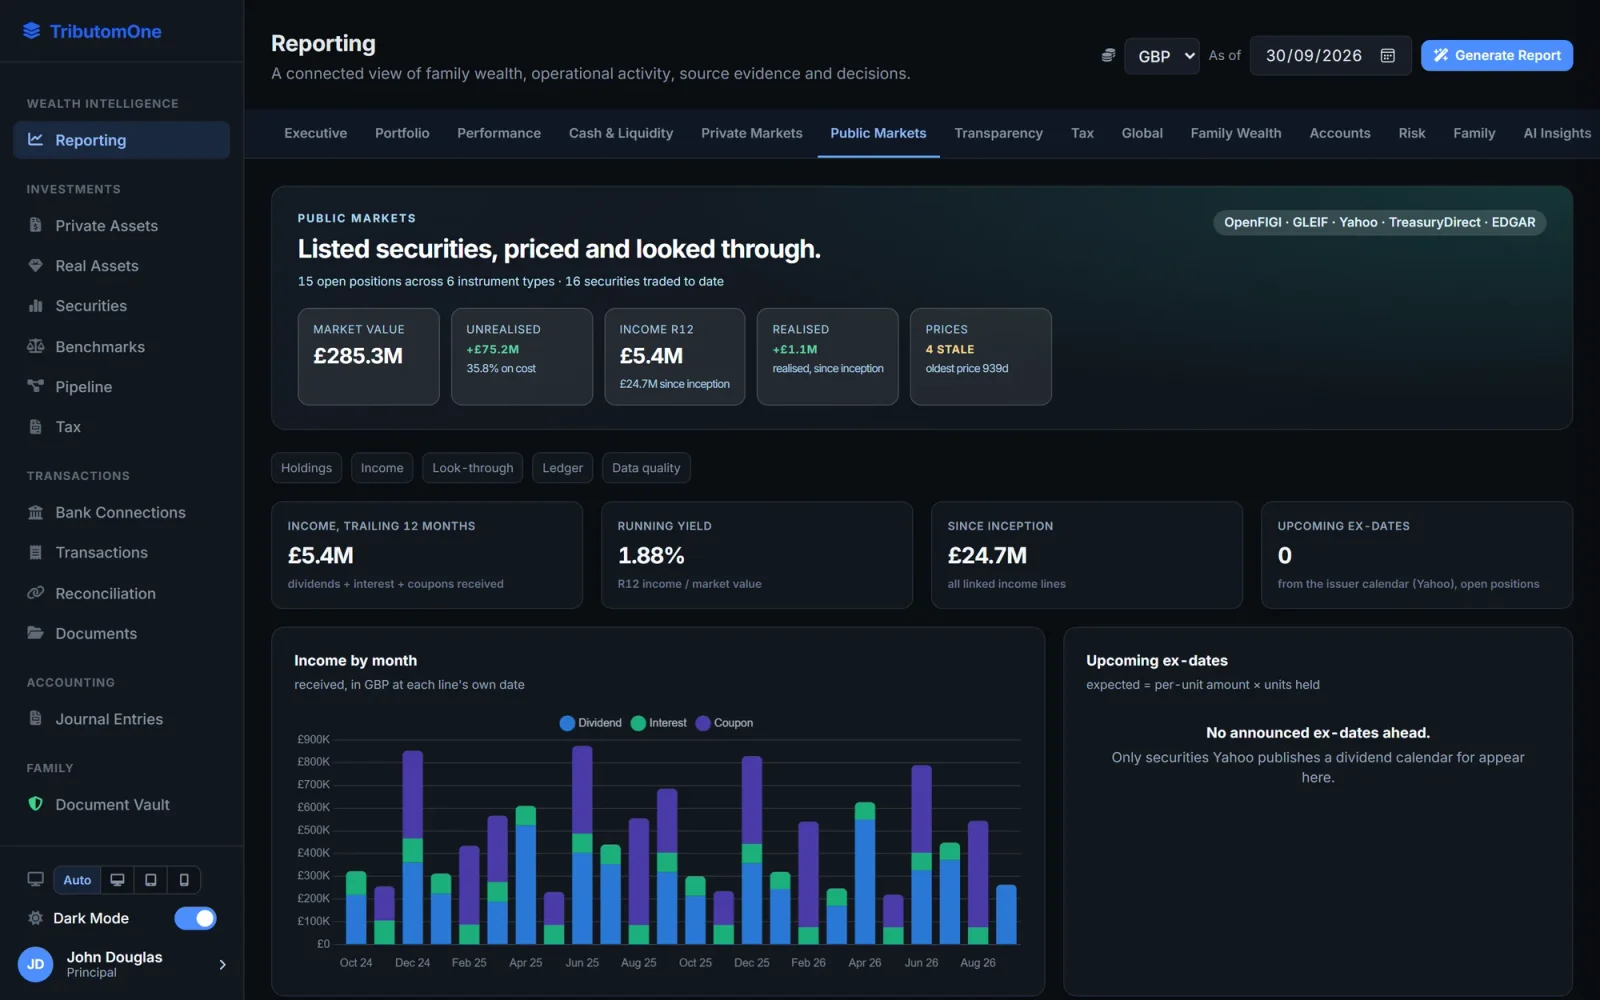Select the desktop layout mode button
This screenshot has height=1000, width=1600.
click(117, 880)
